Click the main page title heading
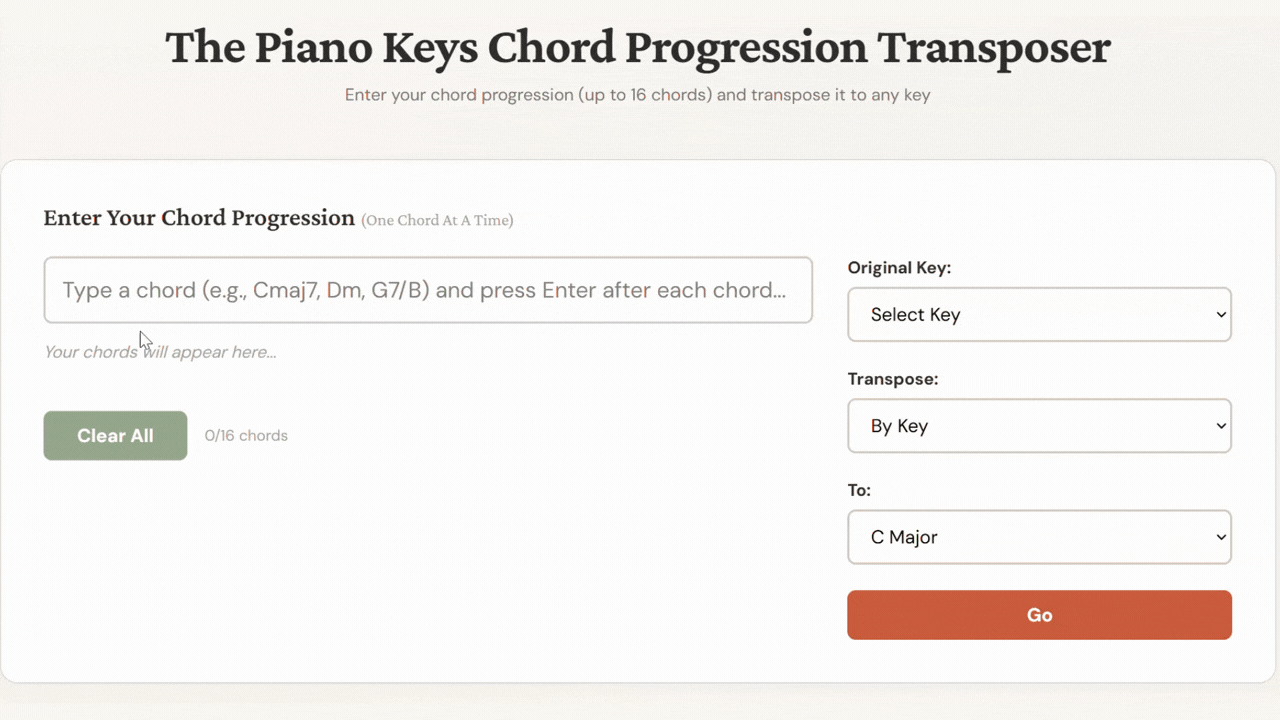Viewport: 1280px width, 720px height. [638, 48]
